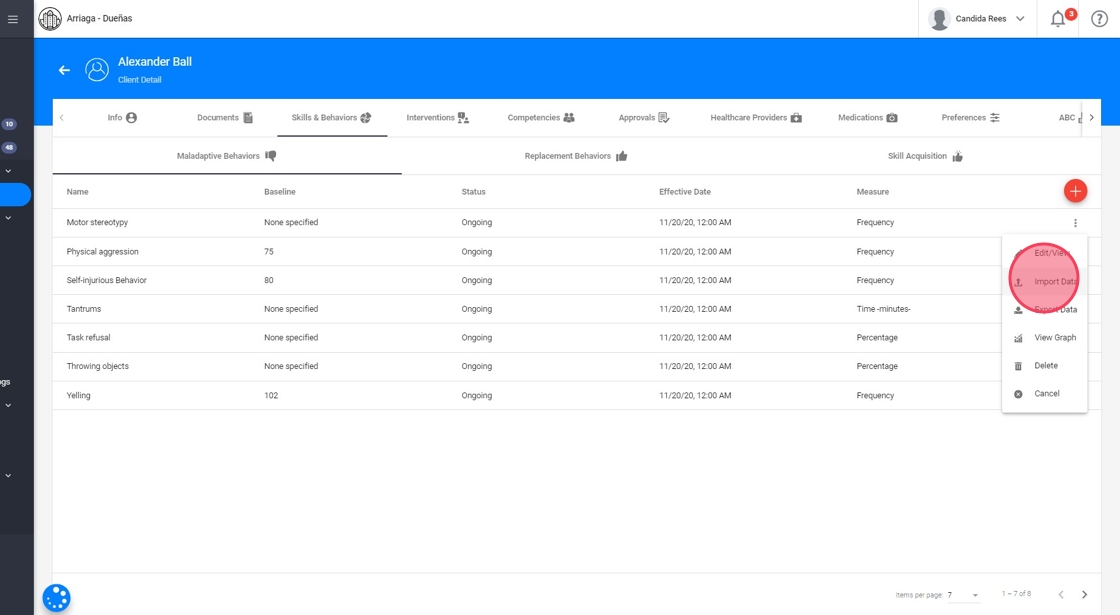Select the Task refusal row name
This screenshot has height=615, width=1120.
tap(88, 337)
